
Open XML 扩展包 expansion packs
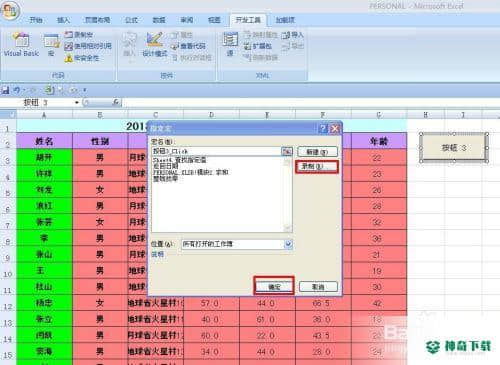click(258, 46)
